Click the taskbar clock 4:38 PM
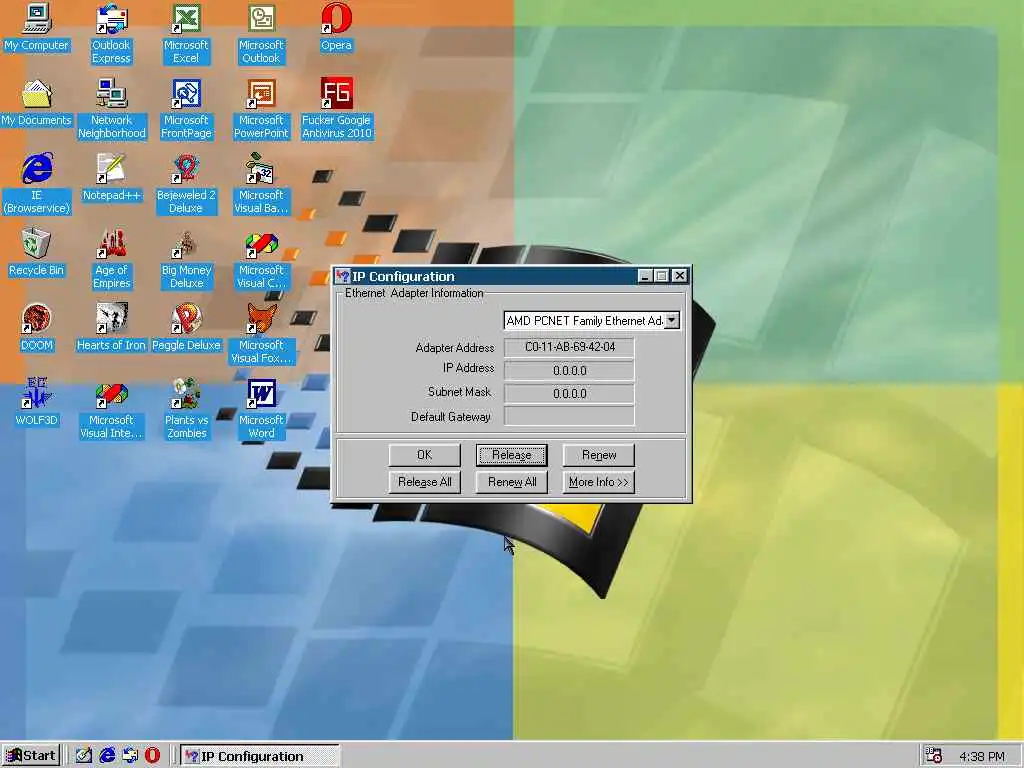This screenshot has height=768, width=1024. tap(982, 756)
